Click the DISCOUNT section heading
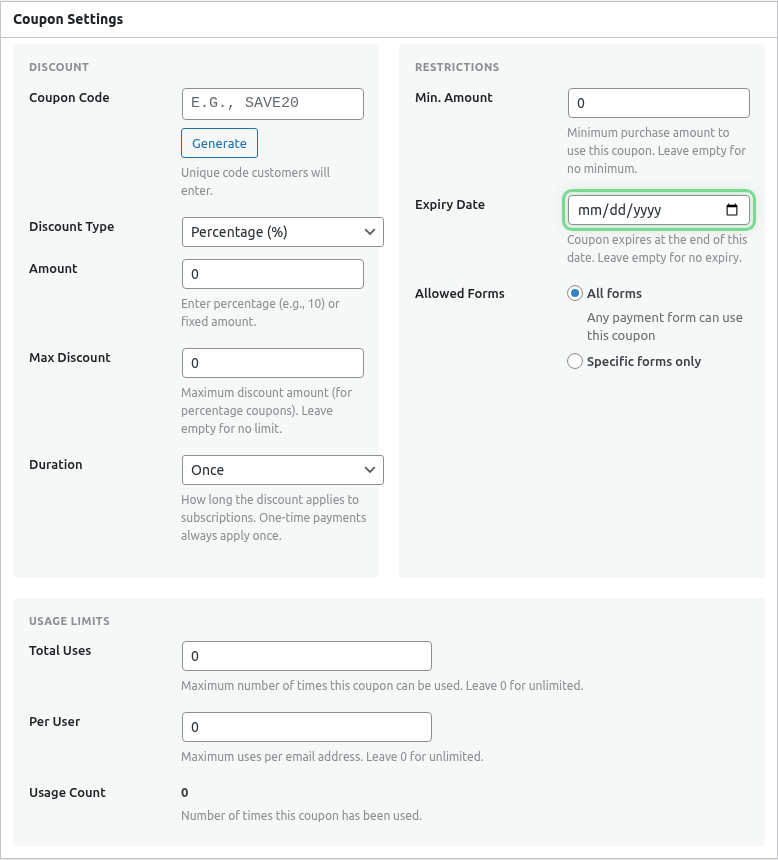 [x=59, y=67]
